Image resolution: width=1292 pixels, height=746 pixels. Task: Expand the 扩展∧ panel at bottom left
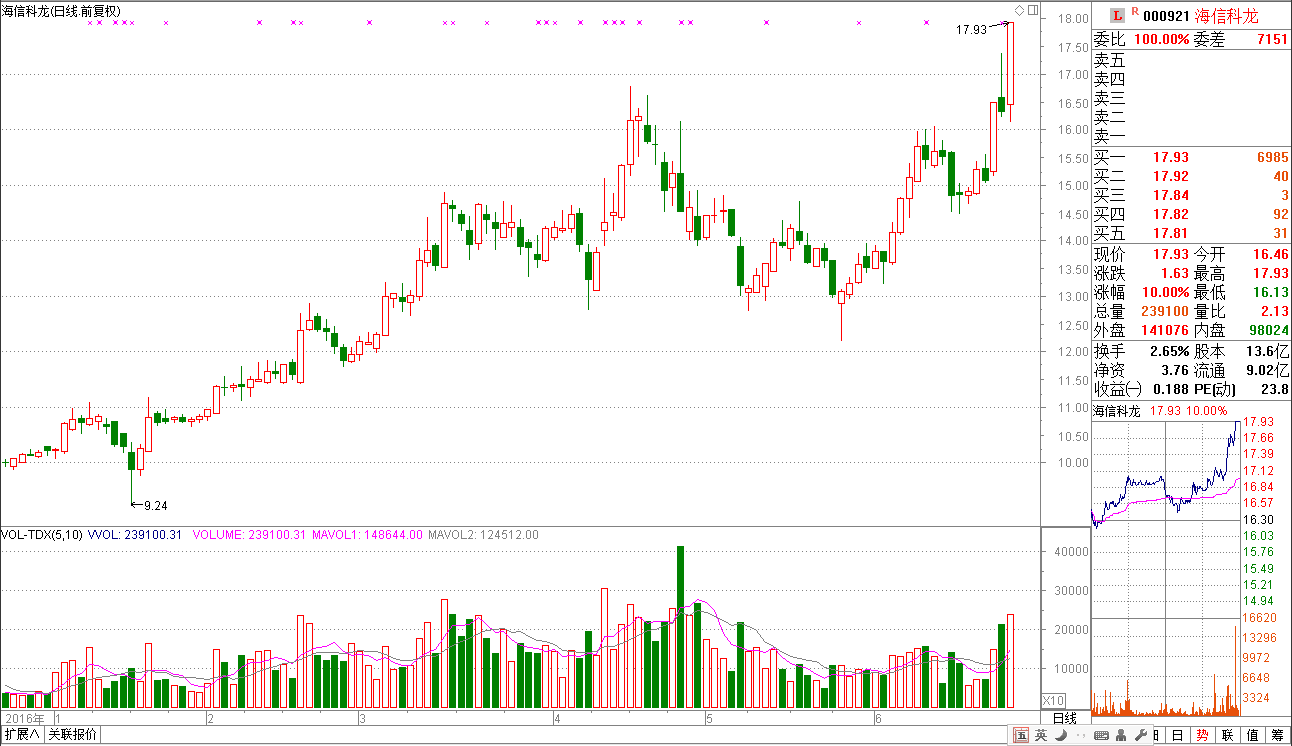pyautogui.click(x=22, y=735)
